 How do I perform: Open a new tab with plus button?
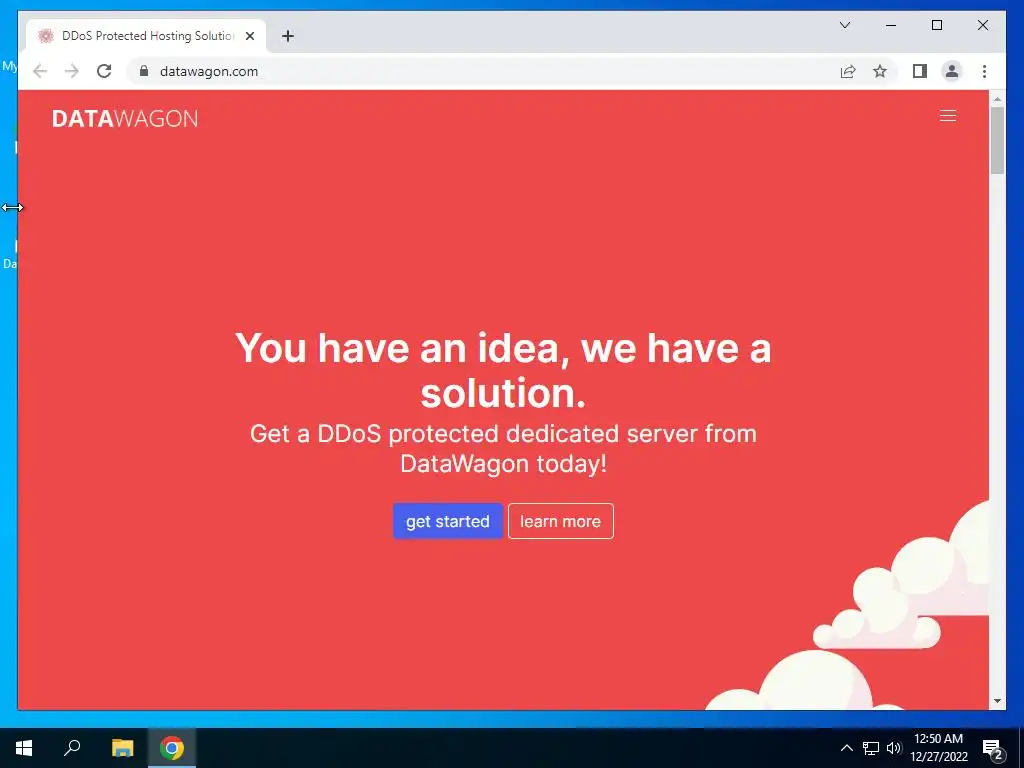pyautogui.click(x=287, y=36)
